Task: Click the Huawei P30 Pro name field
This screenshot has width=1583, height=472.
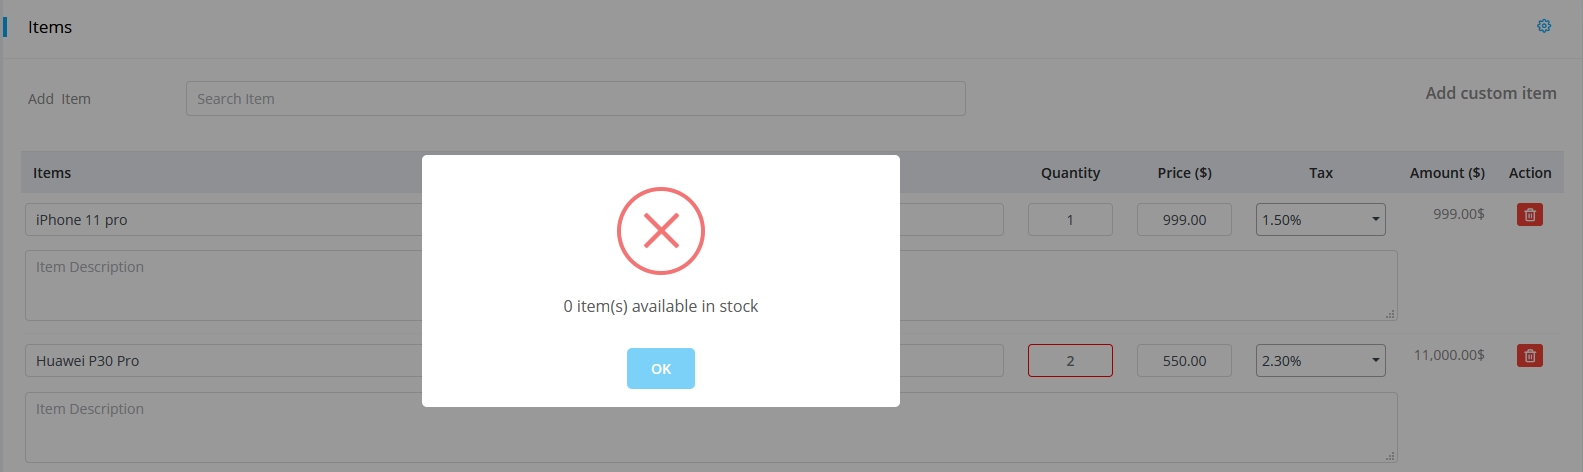Action: pyautogui.click(x=514, y=361)
